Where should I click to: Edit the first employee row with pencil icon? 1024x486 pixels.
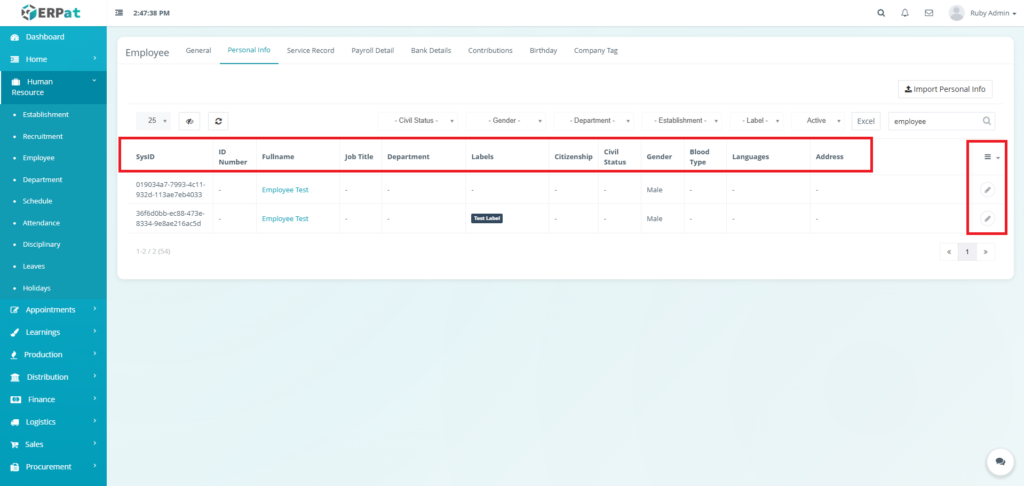pos(987,189)
